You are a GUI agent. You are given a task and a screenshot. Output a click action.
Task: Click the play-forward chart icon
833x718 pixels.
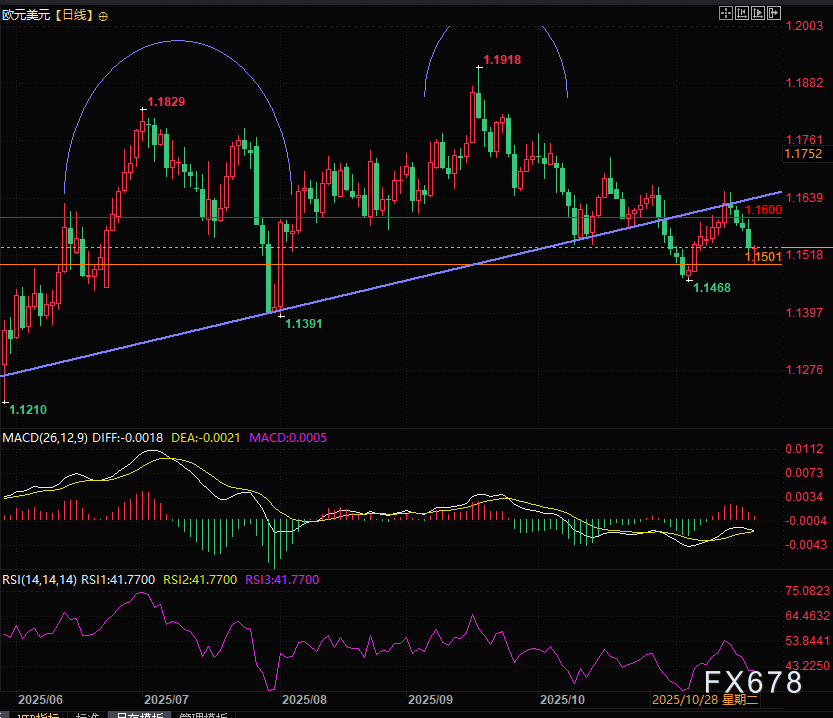(757, 12)
